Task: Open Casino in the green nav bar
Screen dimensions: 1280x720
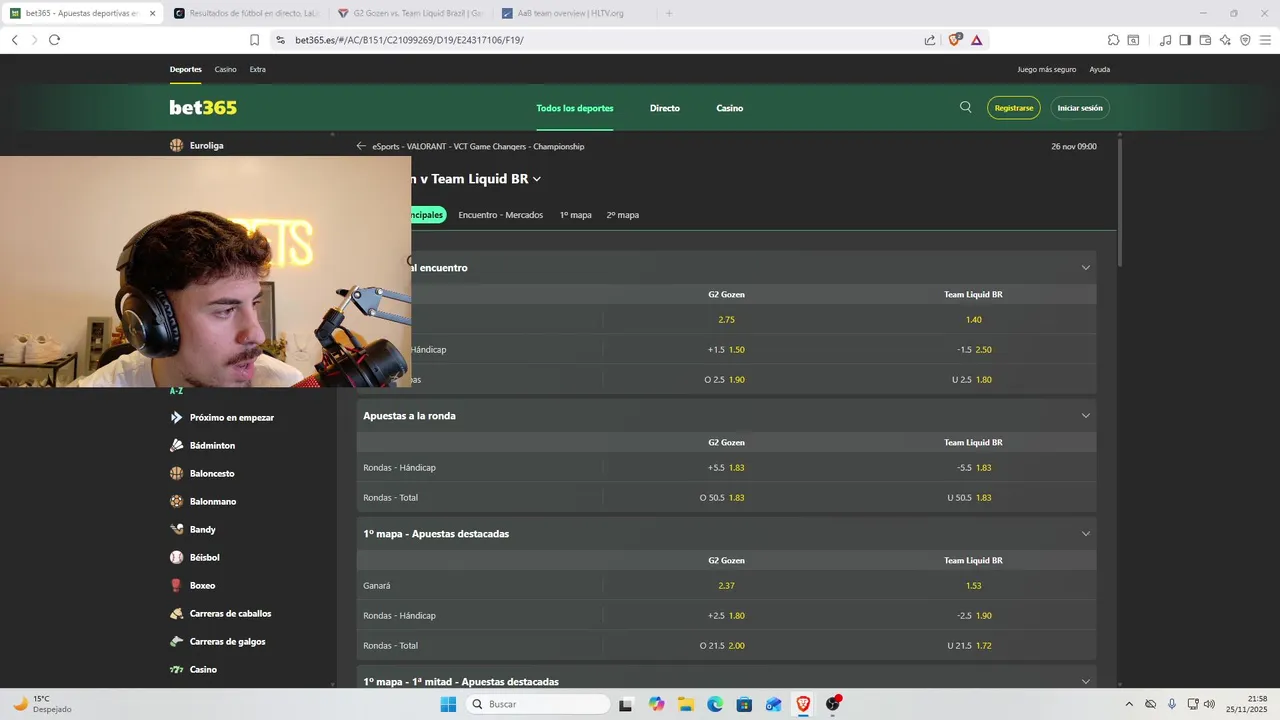Action: [730, 108]
